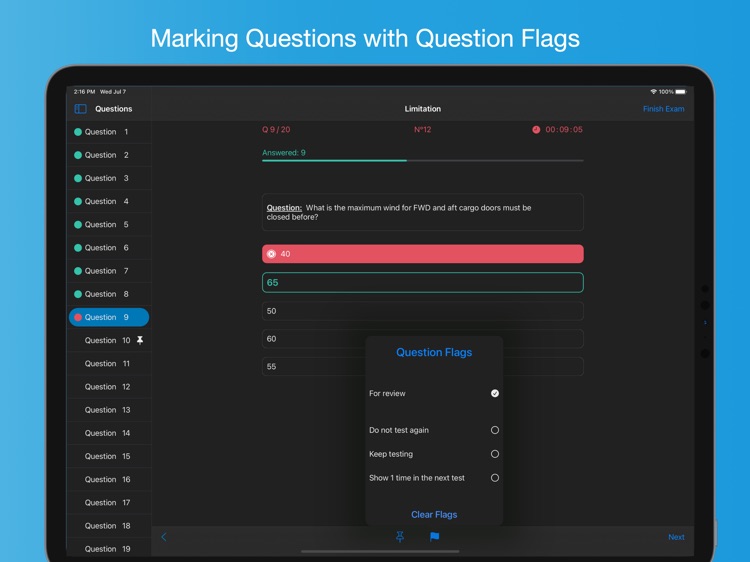The height and width of the screenshot is (562, 750).
Task: Click the X icon on answer 40
Action: tap(271, 254)
